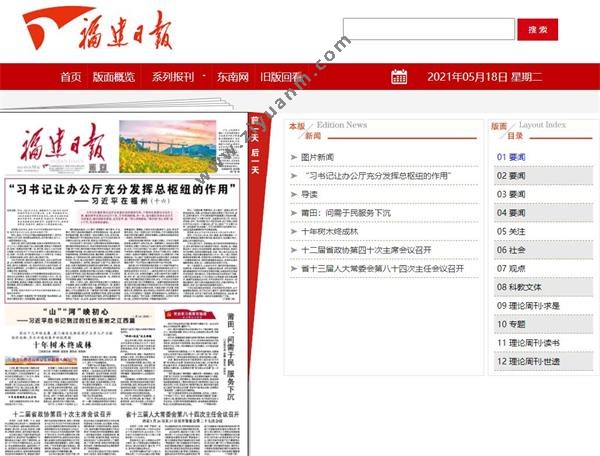Open article 莆田：问需于民服务下沉

click(346, 213)
